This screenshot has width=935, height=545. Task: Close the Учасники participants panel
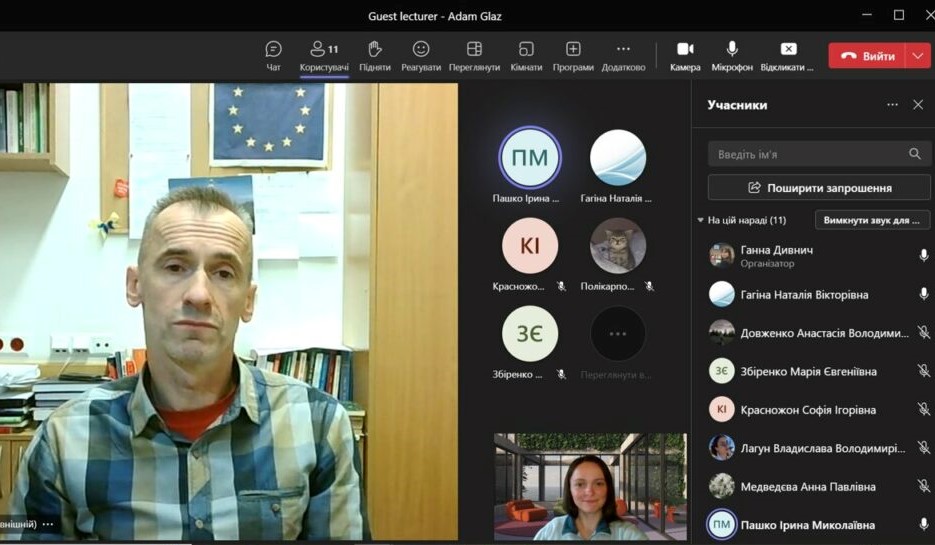[918, 104]
